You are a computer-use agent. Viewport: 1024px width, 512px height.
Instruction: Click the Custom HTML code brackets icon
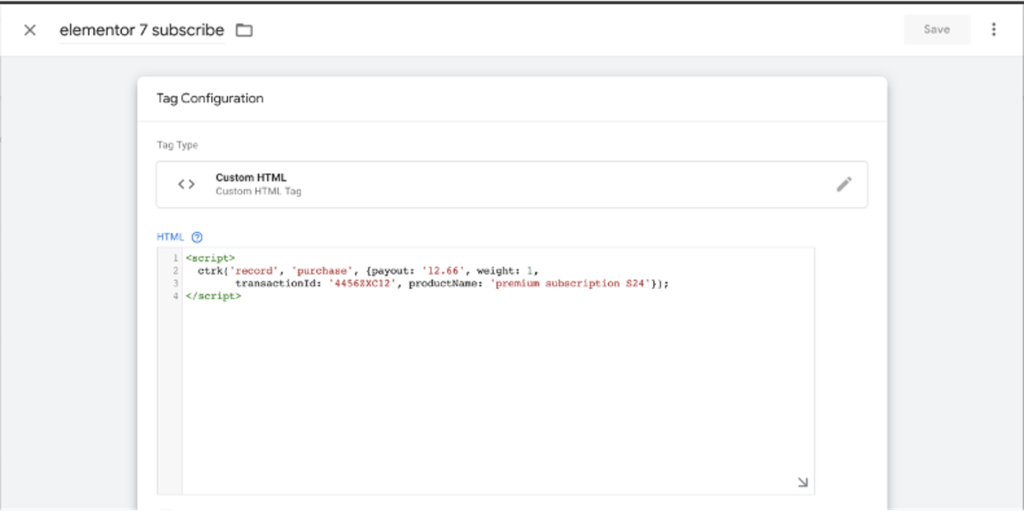(x=186, y=184)
